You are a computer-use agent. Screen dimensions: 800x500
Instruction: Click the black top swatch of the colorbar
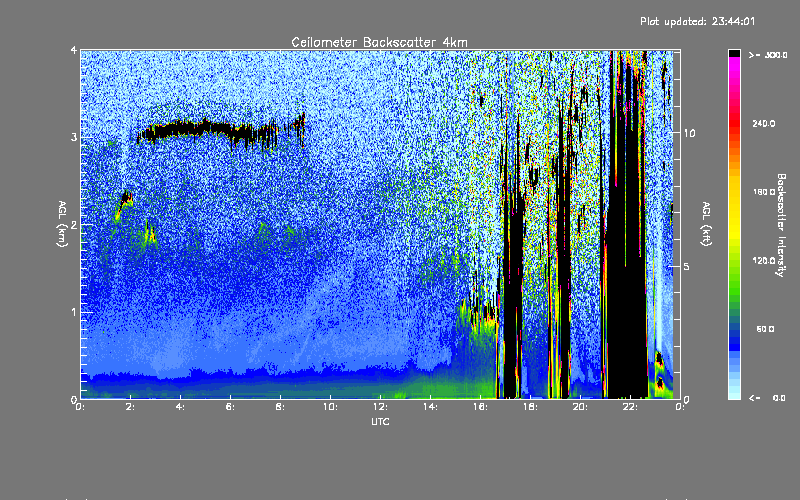[734, 54]
